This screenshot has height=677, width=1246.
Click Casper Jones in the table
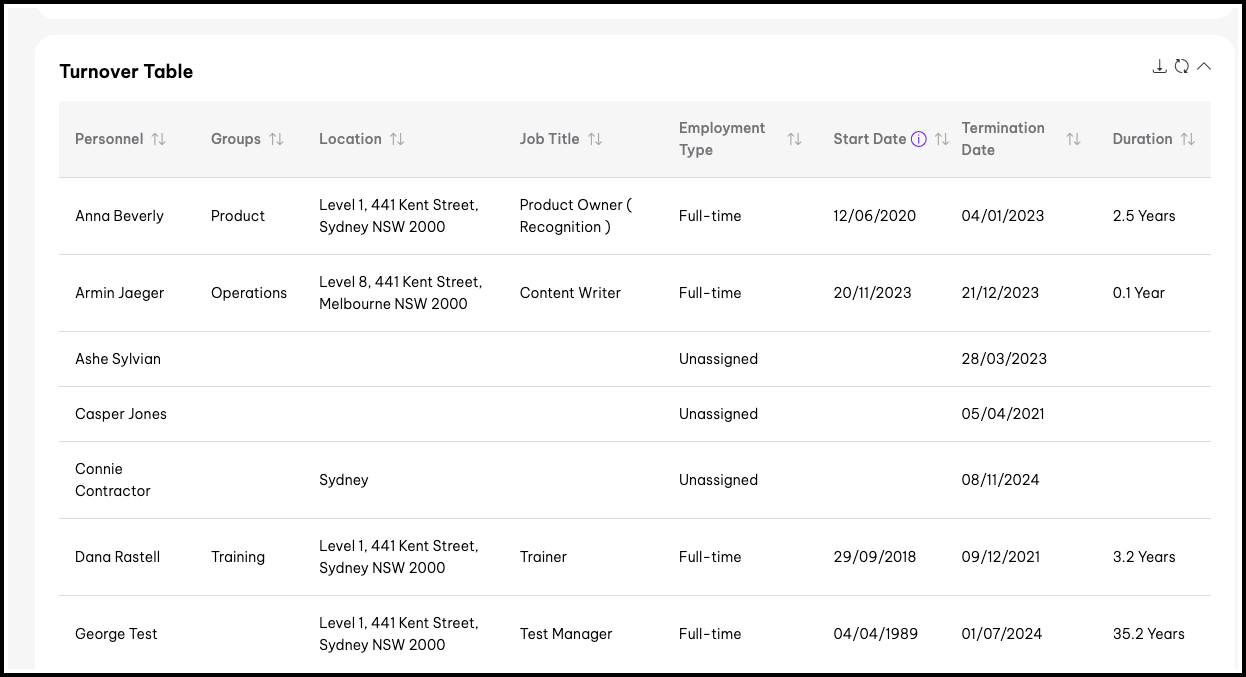[121, 414]
